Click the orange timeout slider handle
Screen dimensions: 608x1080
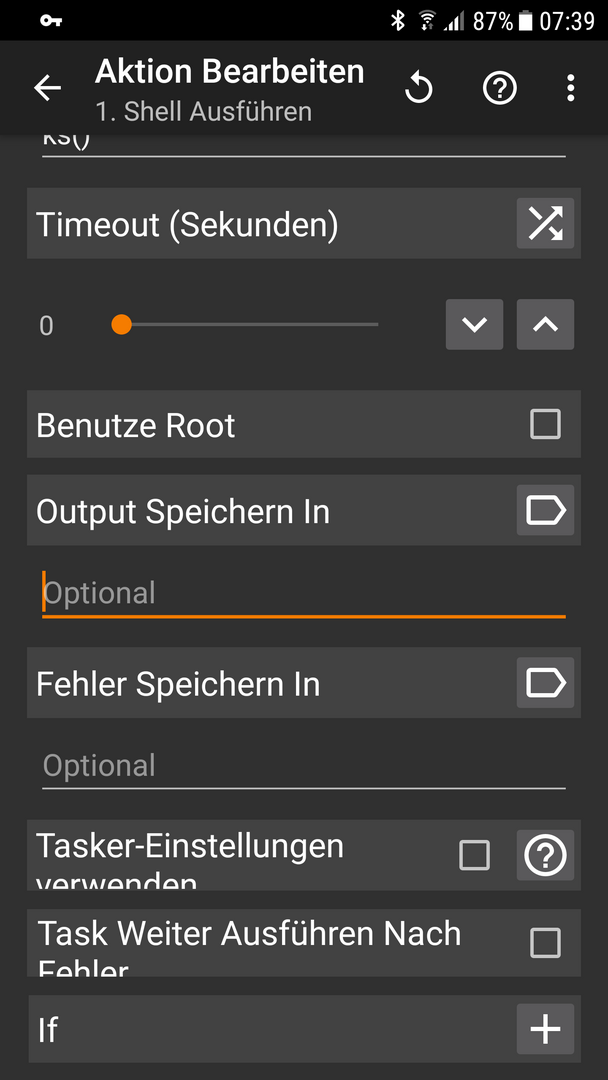click(x=122, y=324)
